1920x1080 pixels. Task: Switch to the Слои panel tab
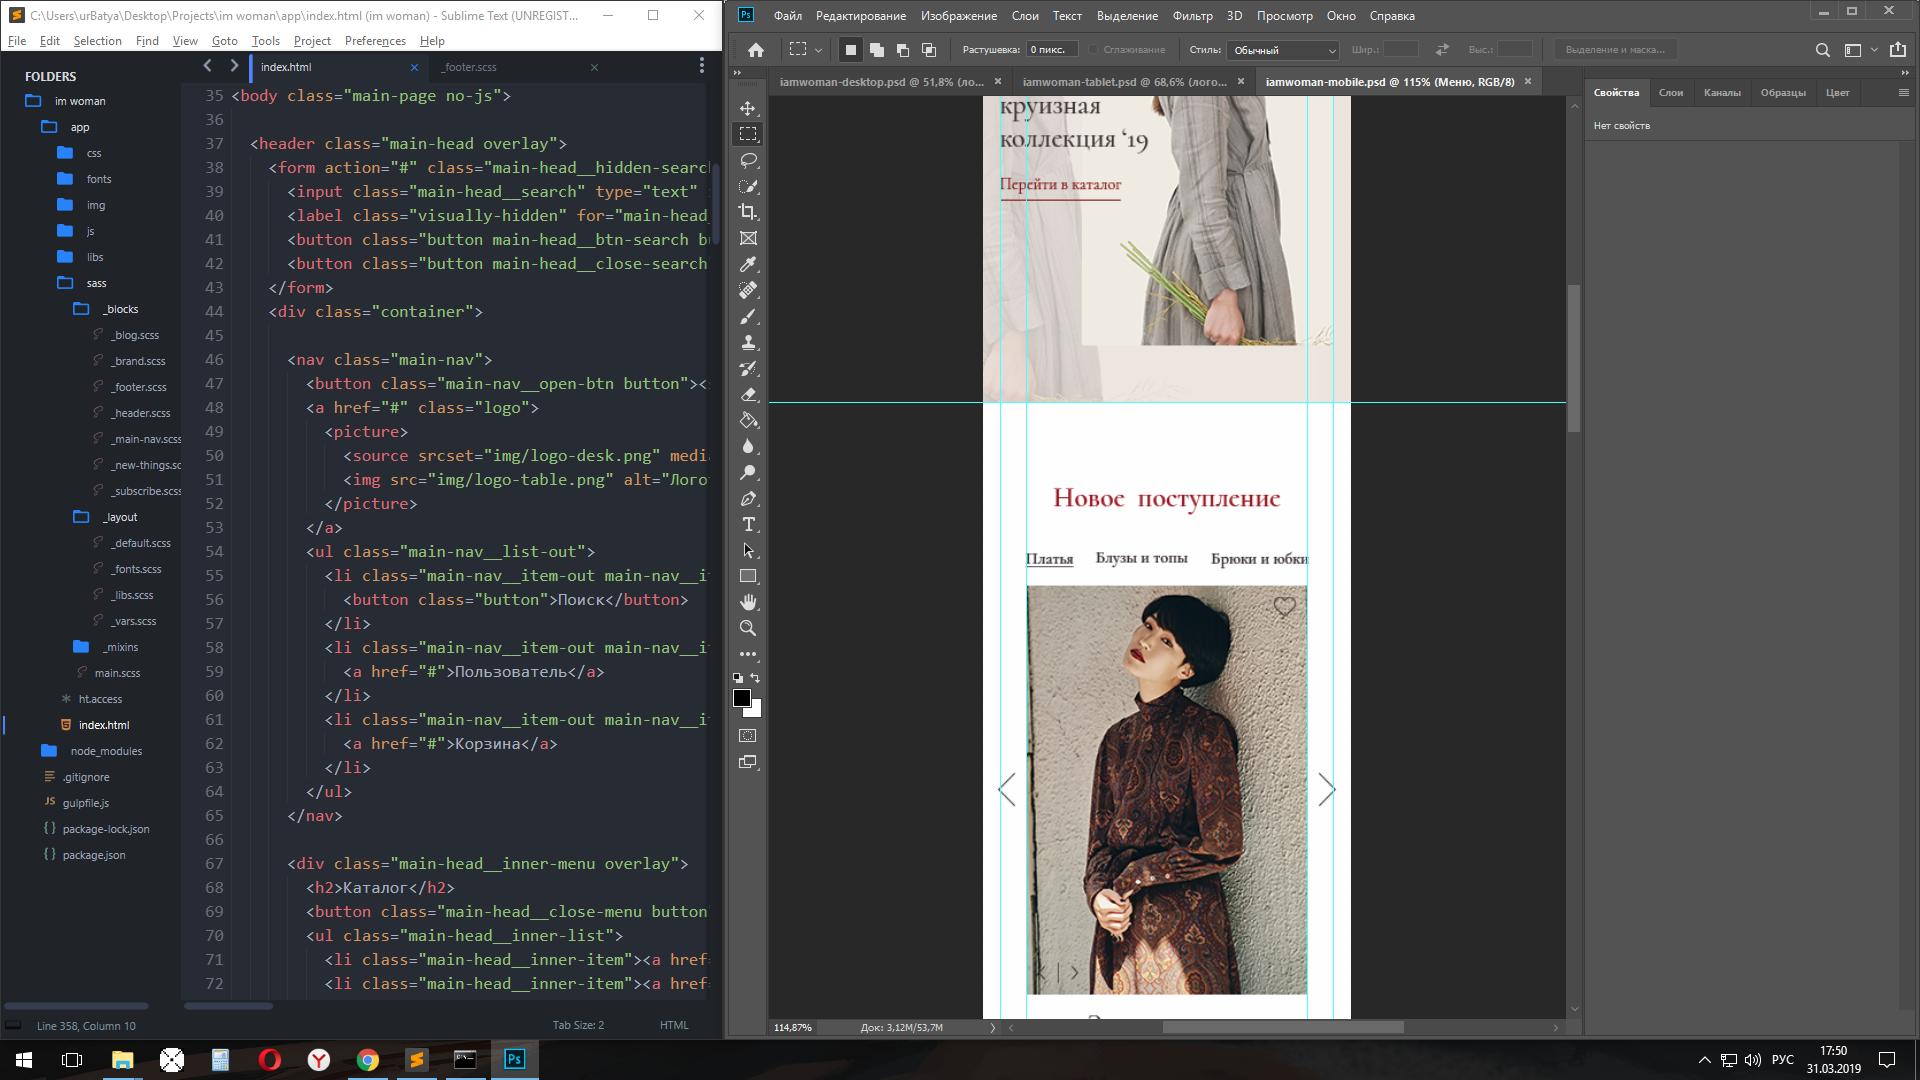[1670, 93]
